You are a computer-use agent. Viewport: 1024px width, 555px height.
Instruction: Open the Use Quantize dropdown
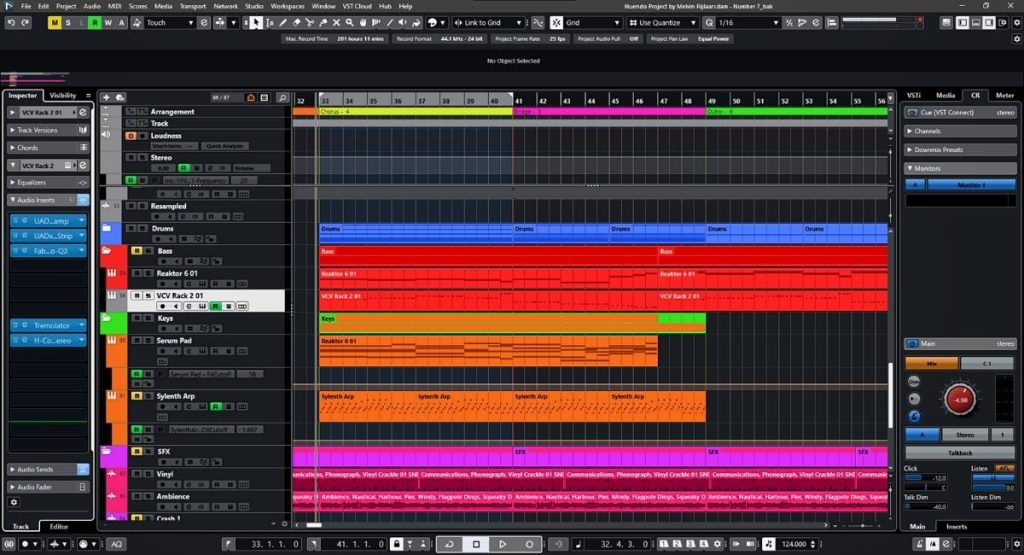pyautogui.click(x=662, y=23)
